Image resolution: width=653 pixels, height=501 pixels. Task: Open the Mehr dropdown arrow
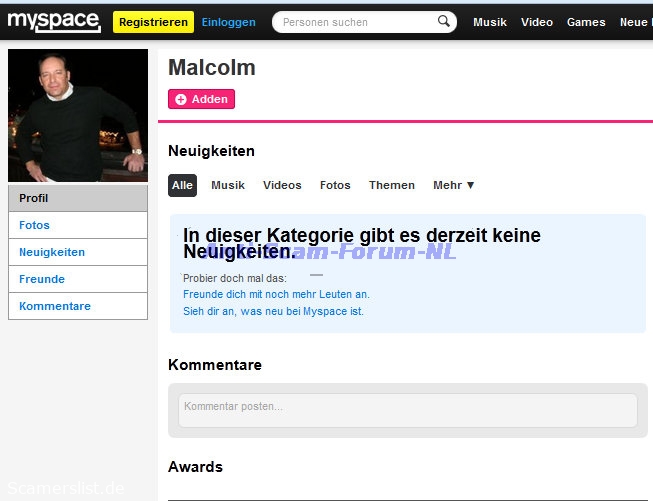click(470, 185)
